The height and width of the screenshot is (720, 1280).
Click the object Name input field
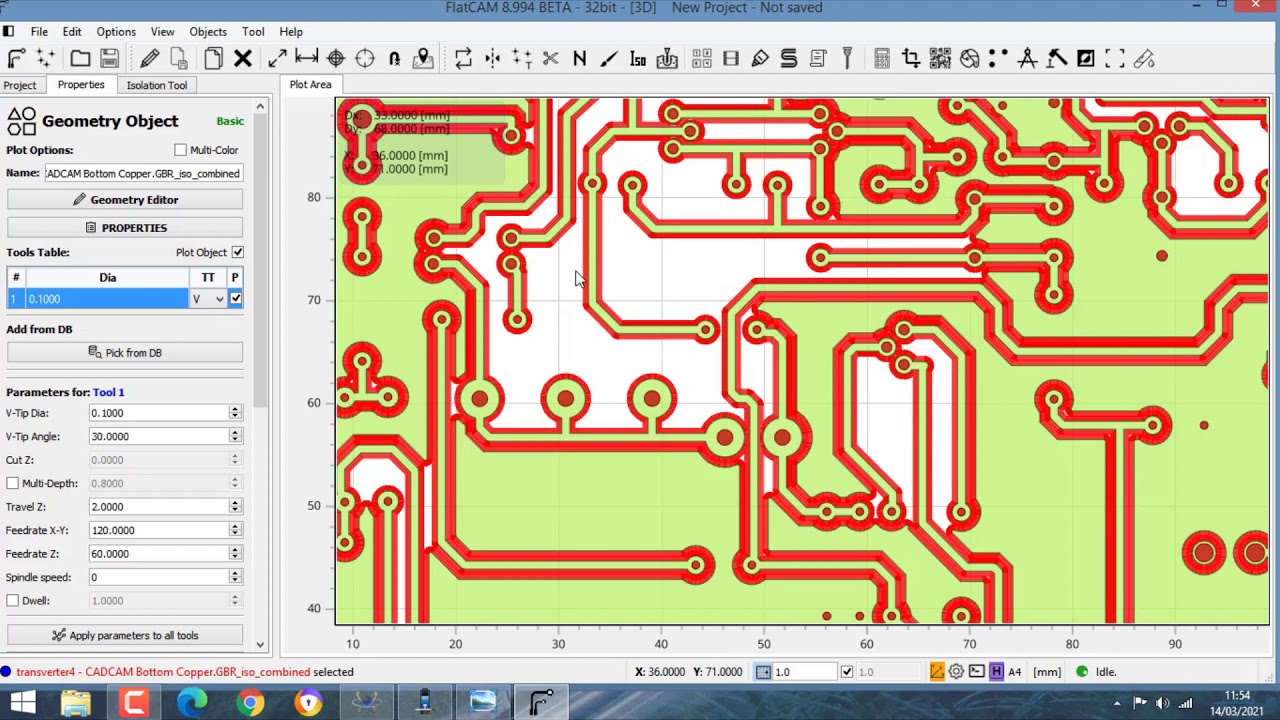pyautogui.click(x=142, y=173)
